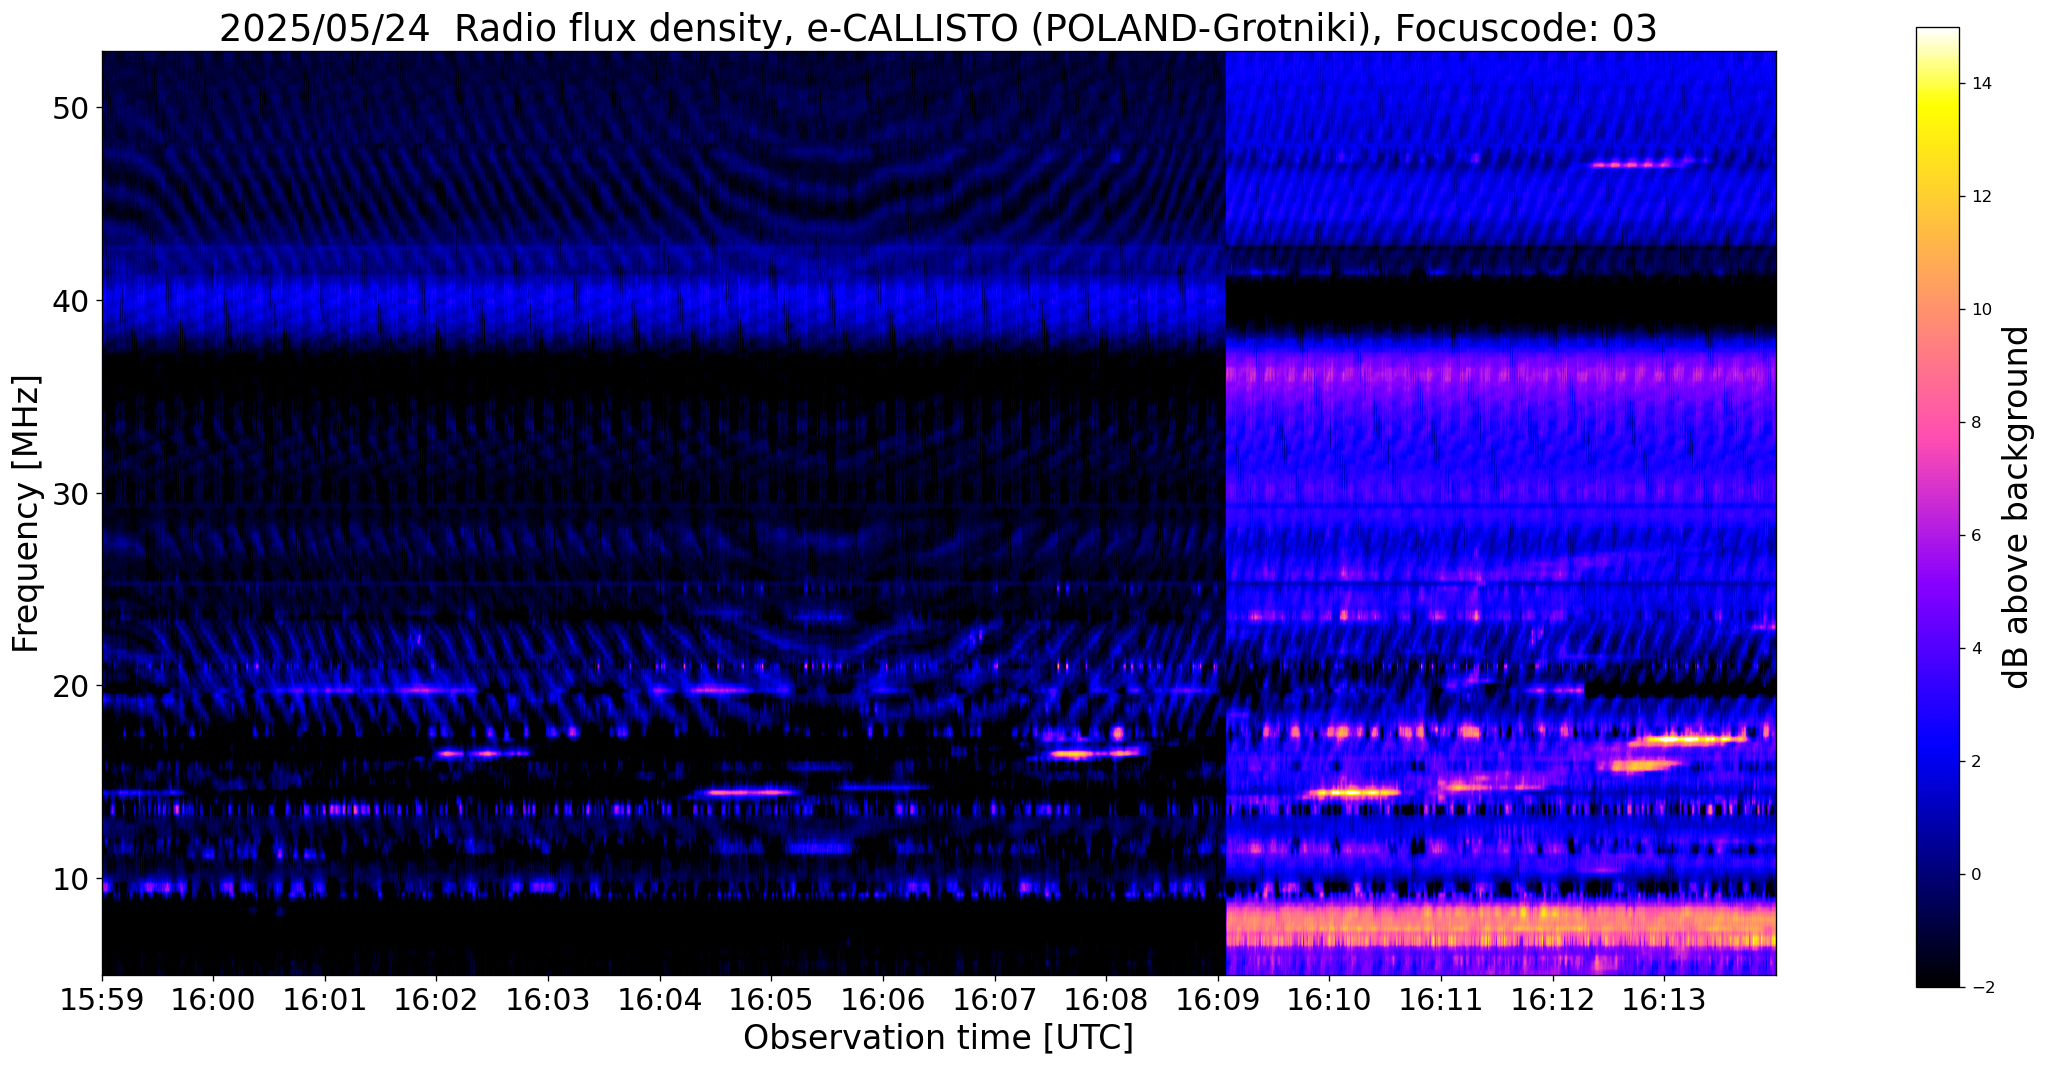Image resolution: width=2047 pixels, height=1067 pixels.
Task: Click the 16:11 time tick label
Action: pyautogui.click(x=1441, y=1000)
